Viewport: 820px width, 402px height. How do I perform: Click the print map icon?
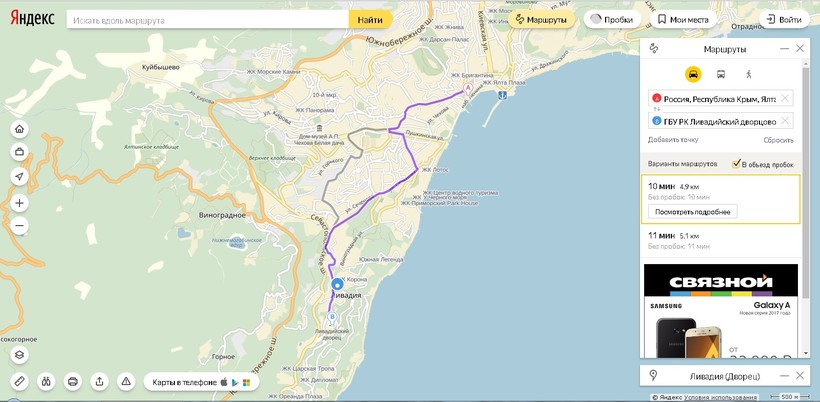point(73,381)
